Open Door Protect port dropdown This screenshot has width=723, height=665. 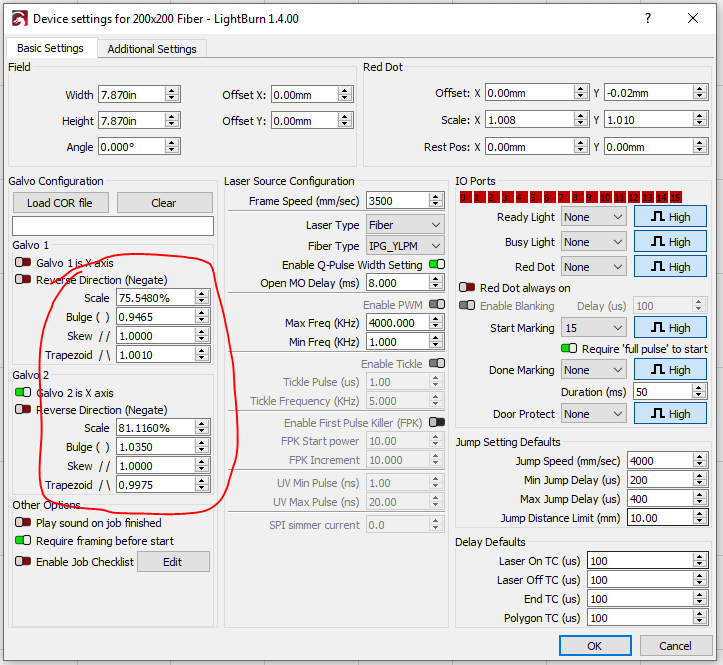pos(593,414)
